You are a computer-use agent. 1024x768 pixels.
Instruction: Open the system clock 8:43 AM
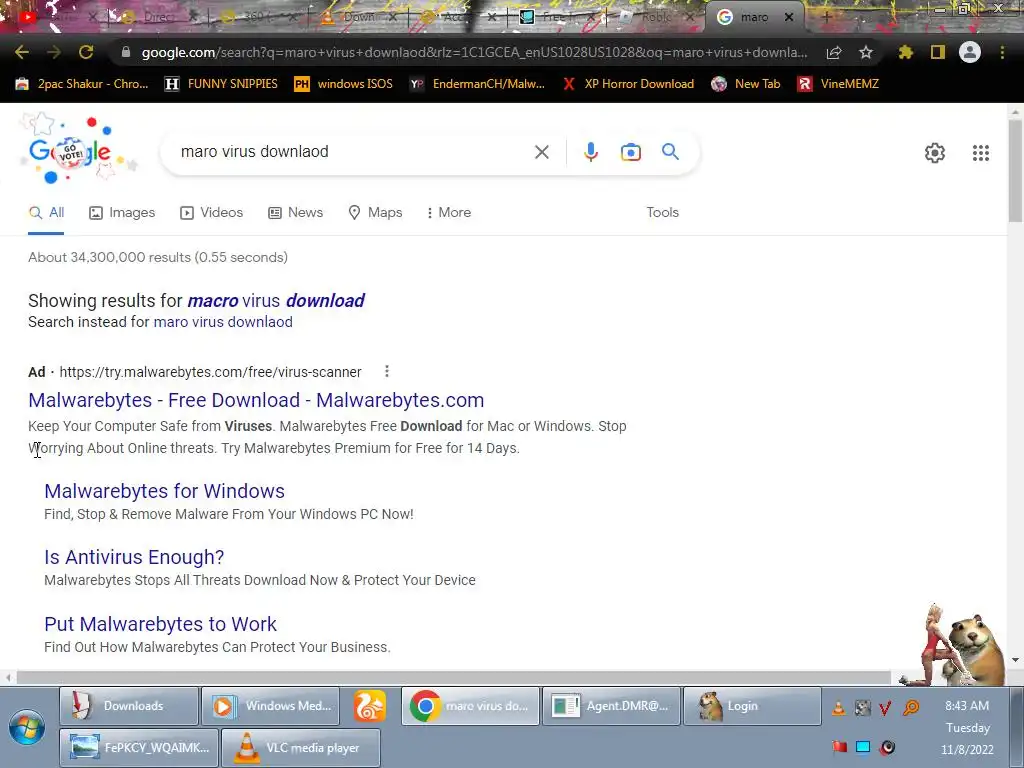pos(967,706)
